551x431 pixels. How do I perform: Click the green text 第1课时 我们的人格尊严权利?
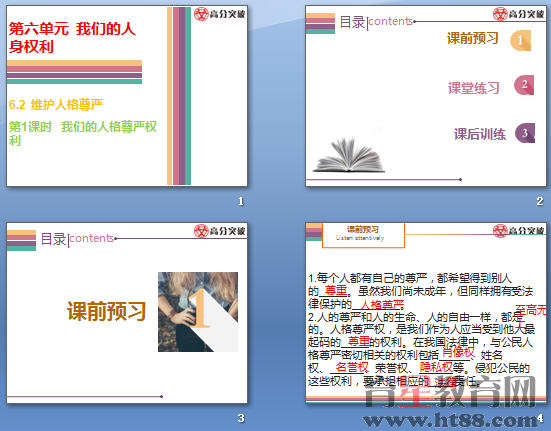[x=83, y=133]
